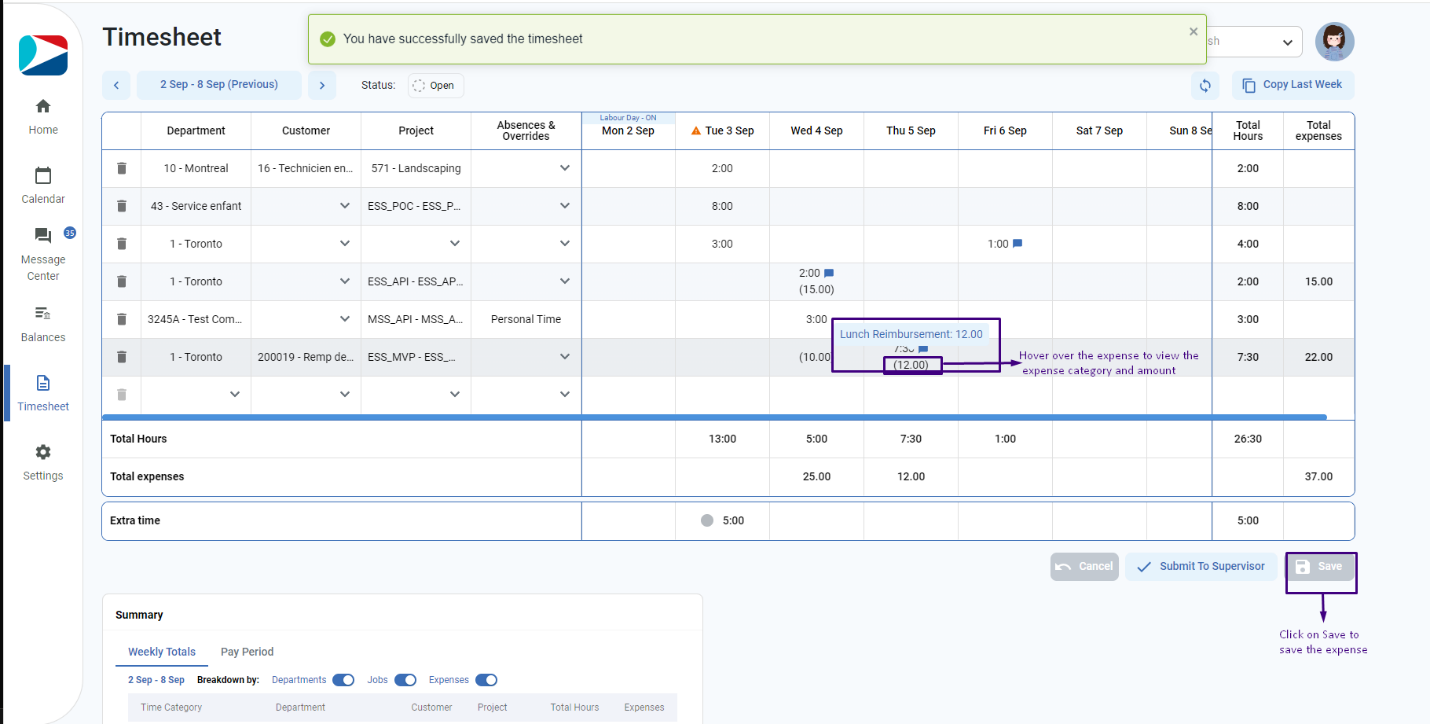Click the note flag on Thu 7:30
Viewport: 1430px width, 724px height.
pos(923,349)
